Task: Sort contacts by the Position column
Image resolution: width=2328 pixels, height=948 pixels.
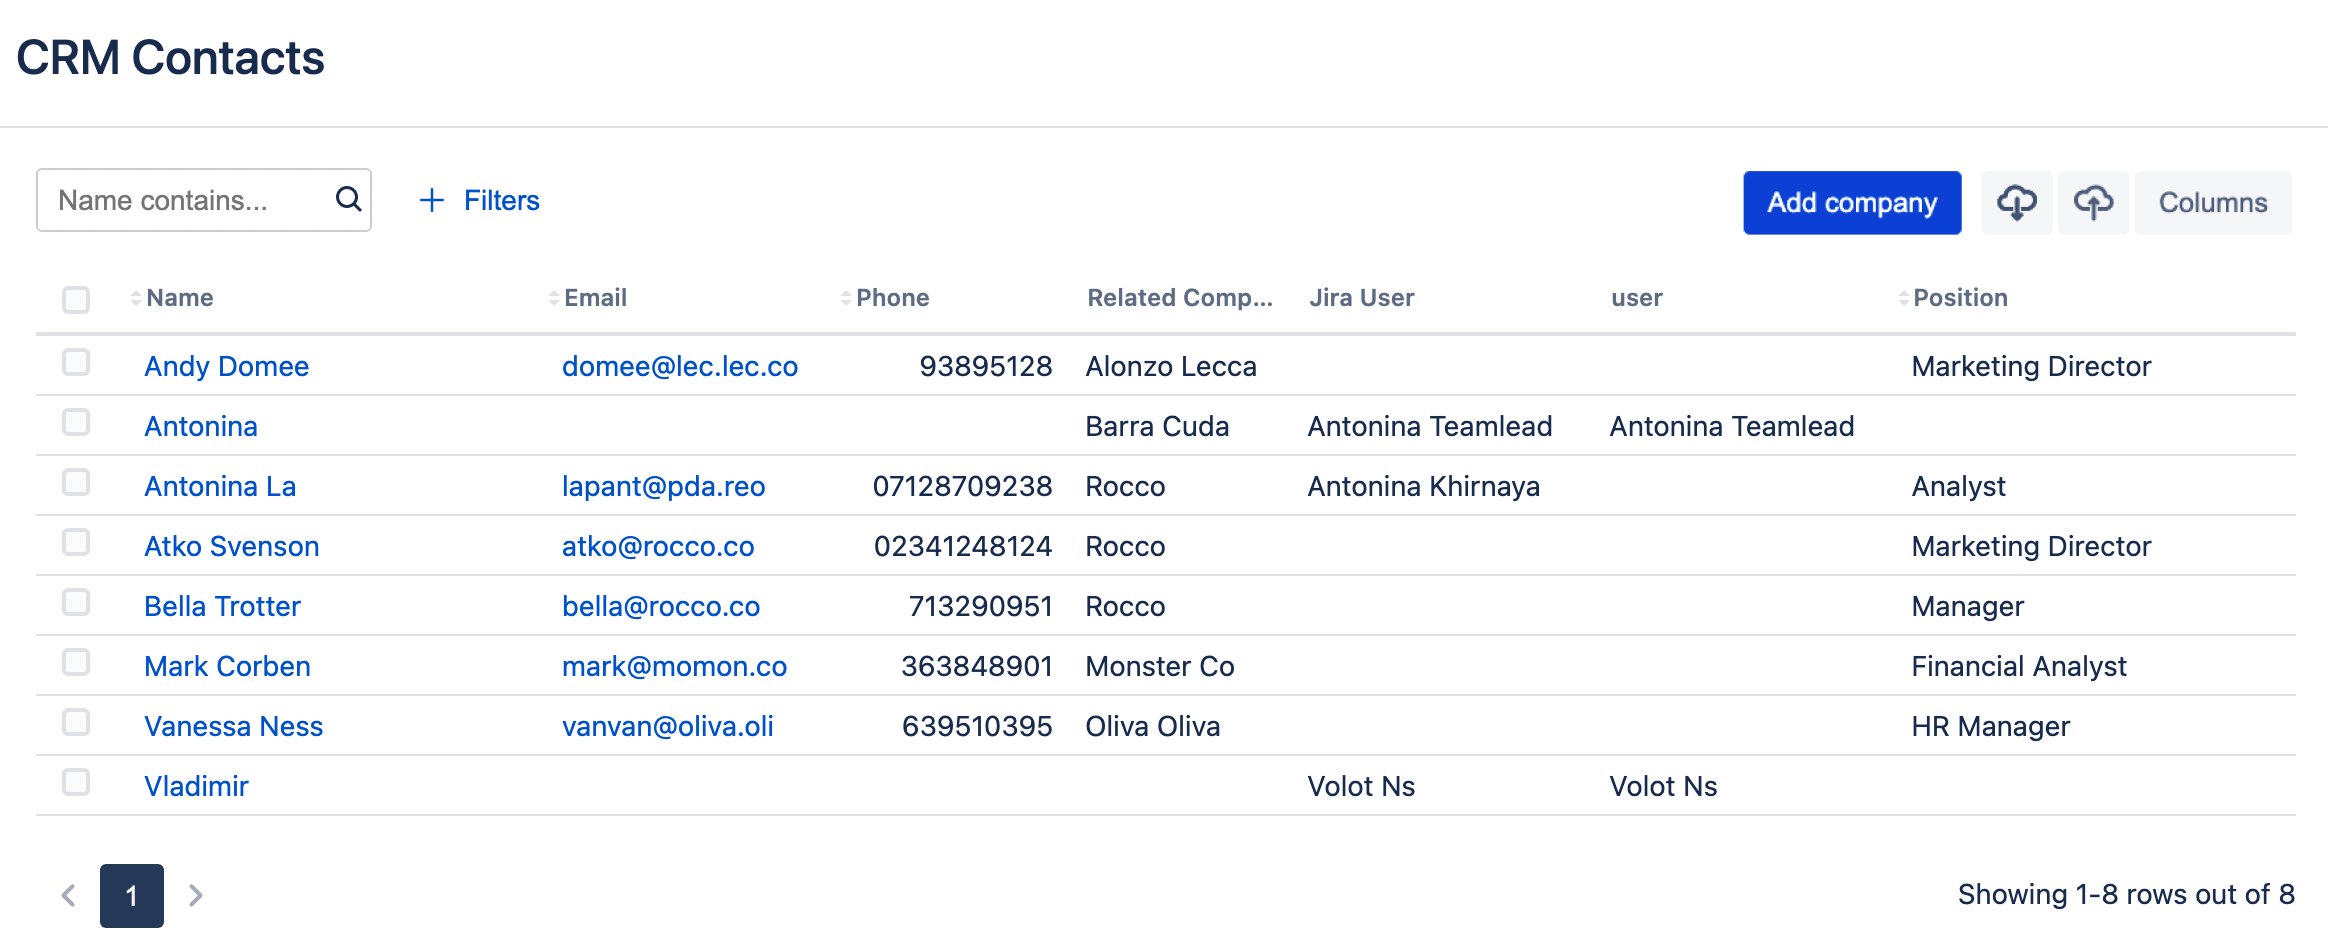Action: tap(1959, 298)
